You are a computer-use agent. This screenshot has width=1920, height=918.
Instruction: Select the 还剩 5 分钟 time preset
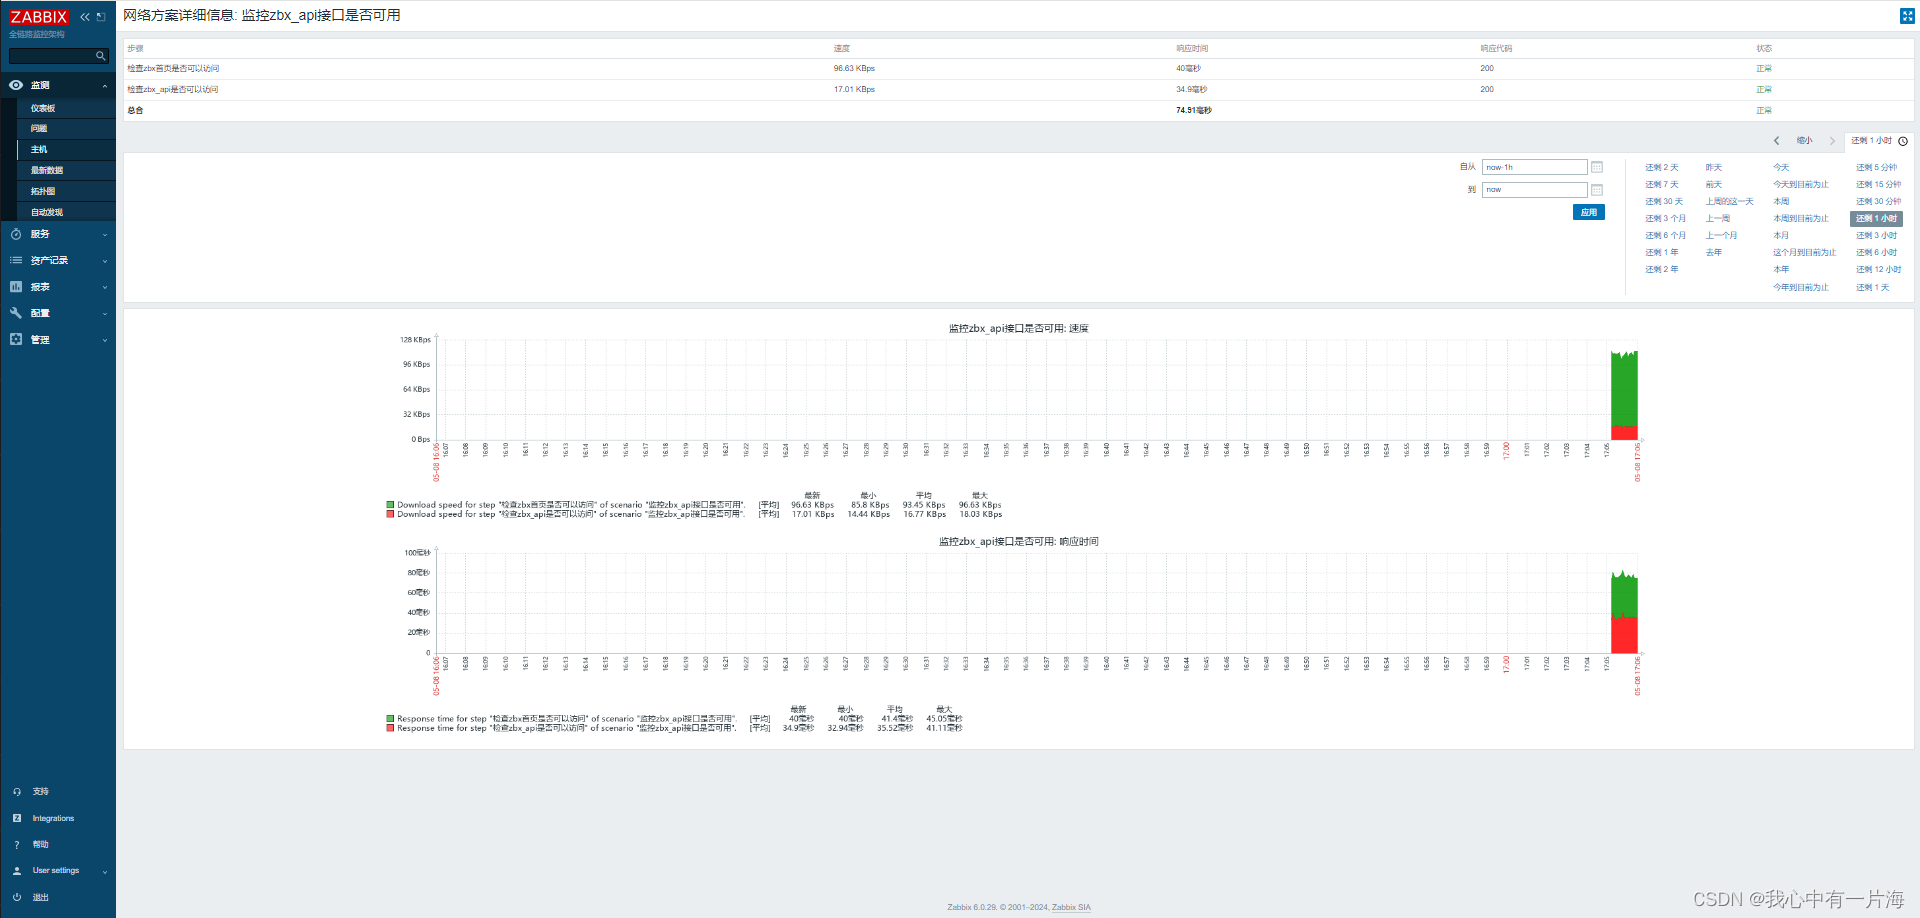click(x=1876, y=168)
